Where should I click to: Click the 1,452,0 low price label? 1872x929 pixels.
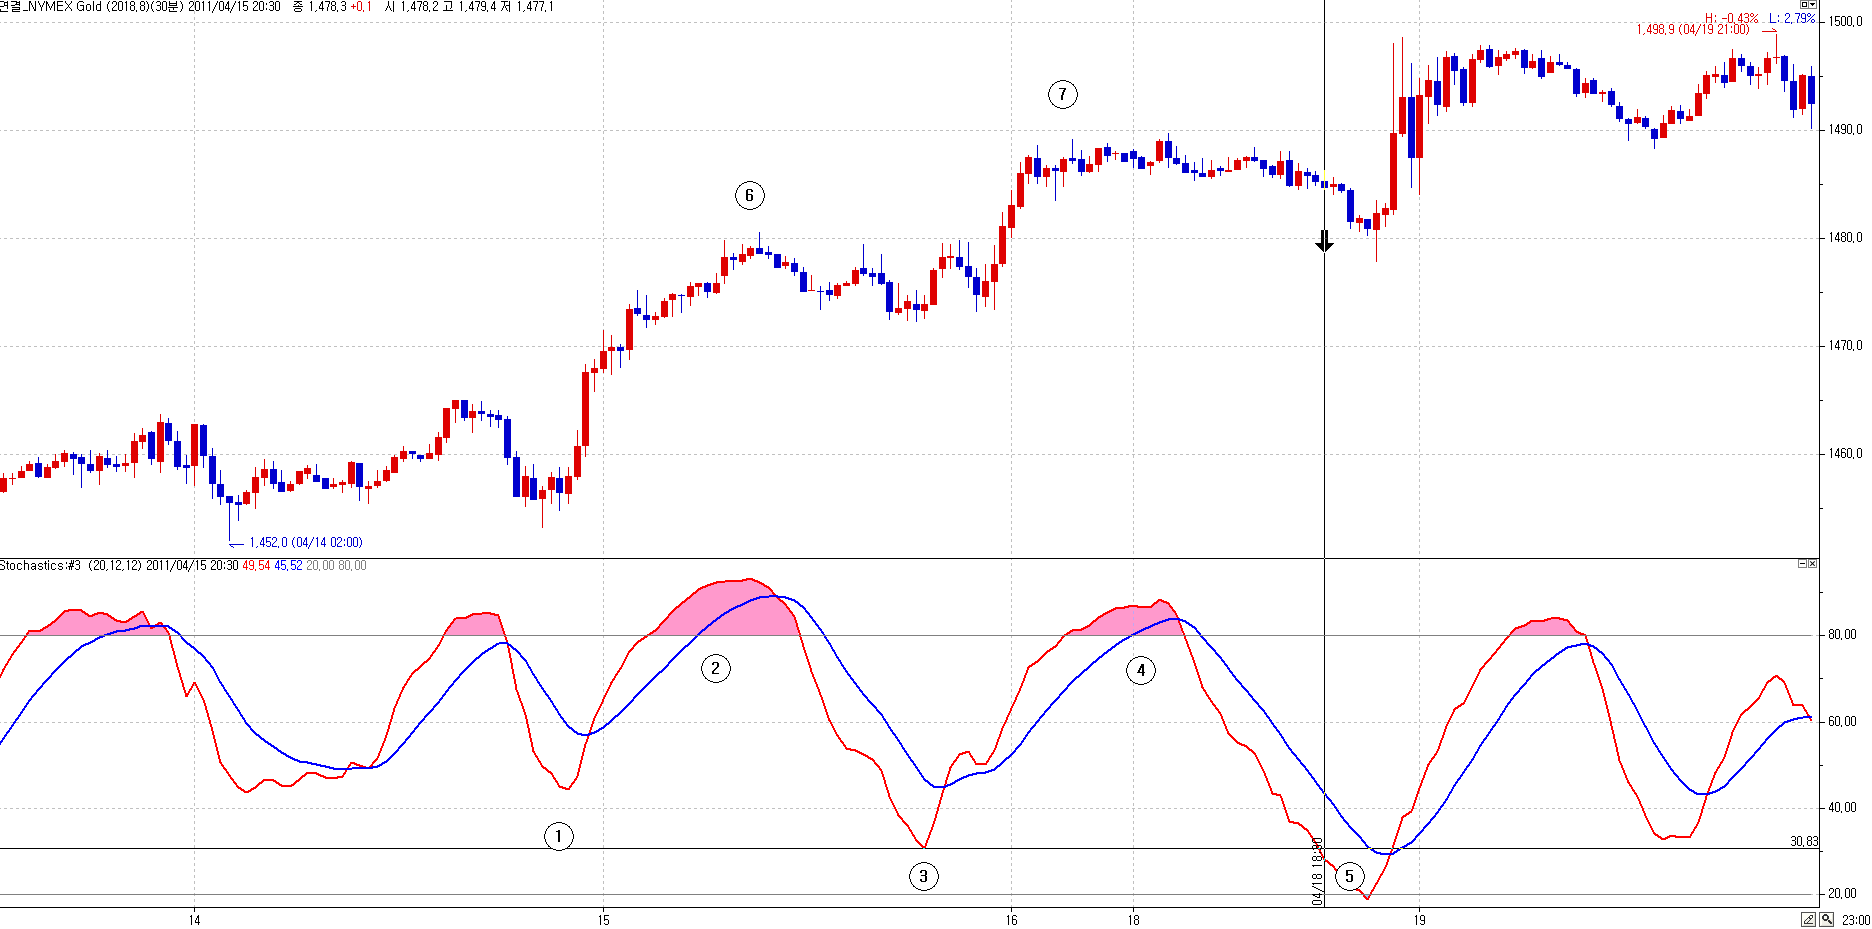click(x=305, y=543)
